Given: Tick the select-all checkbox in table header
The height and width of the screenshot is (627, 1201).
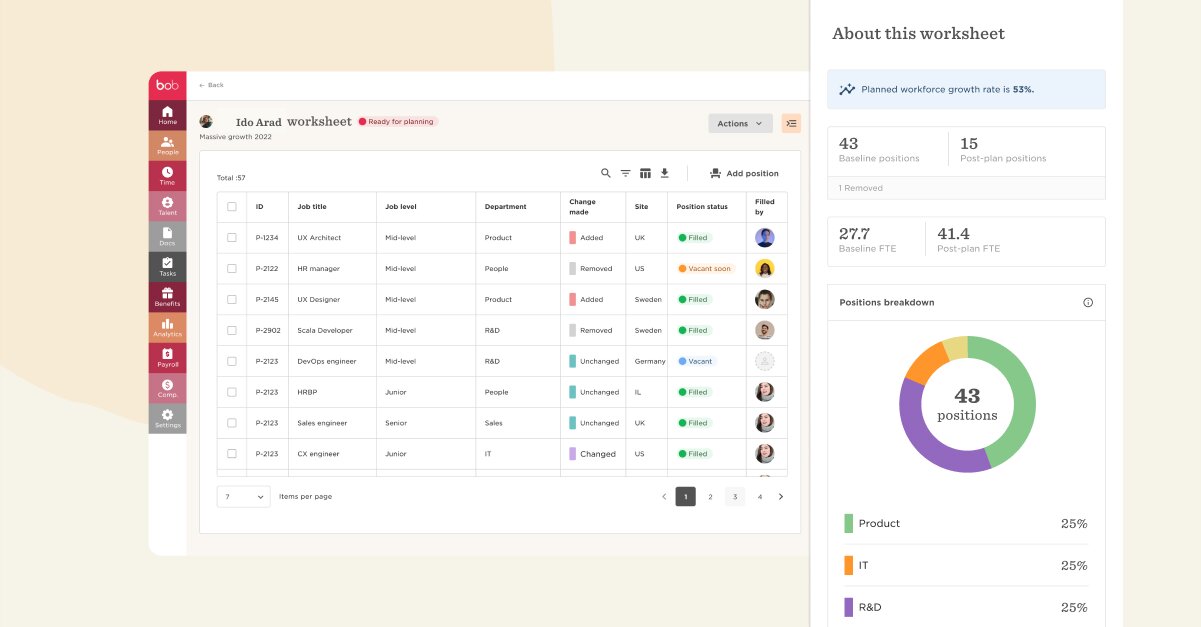Looking at the screenshot, I should (232, 207).
